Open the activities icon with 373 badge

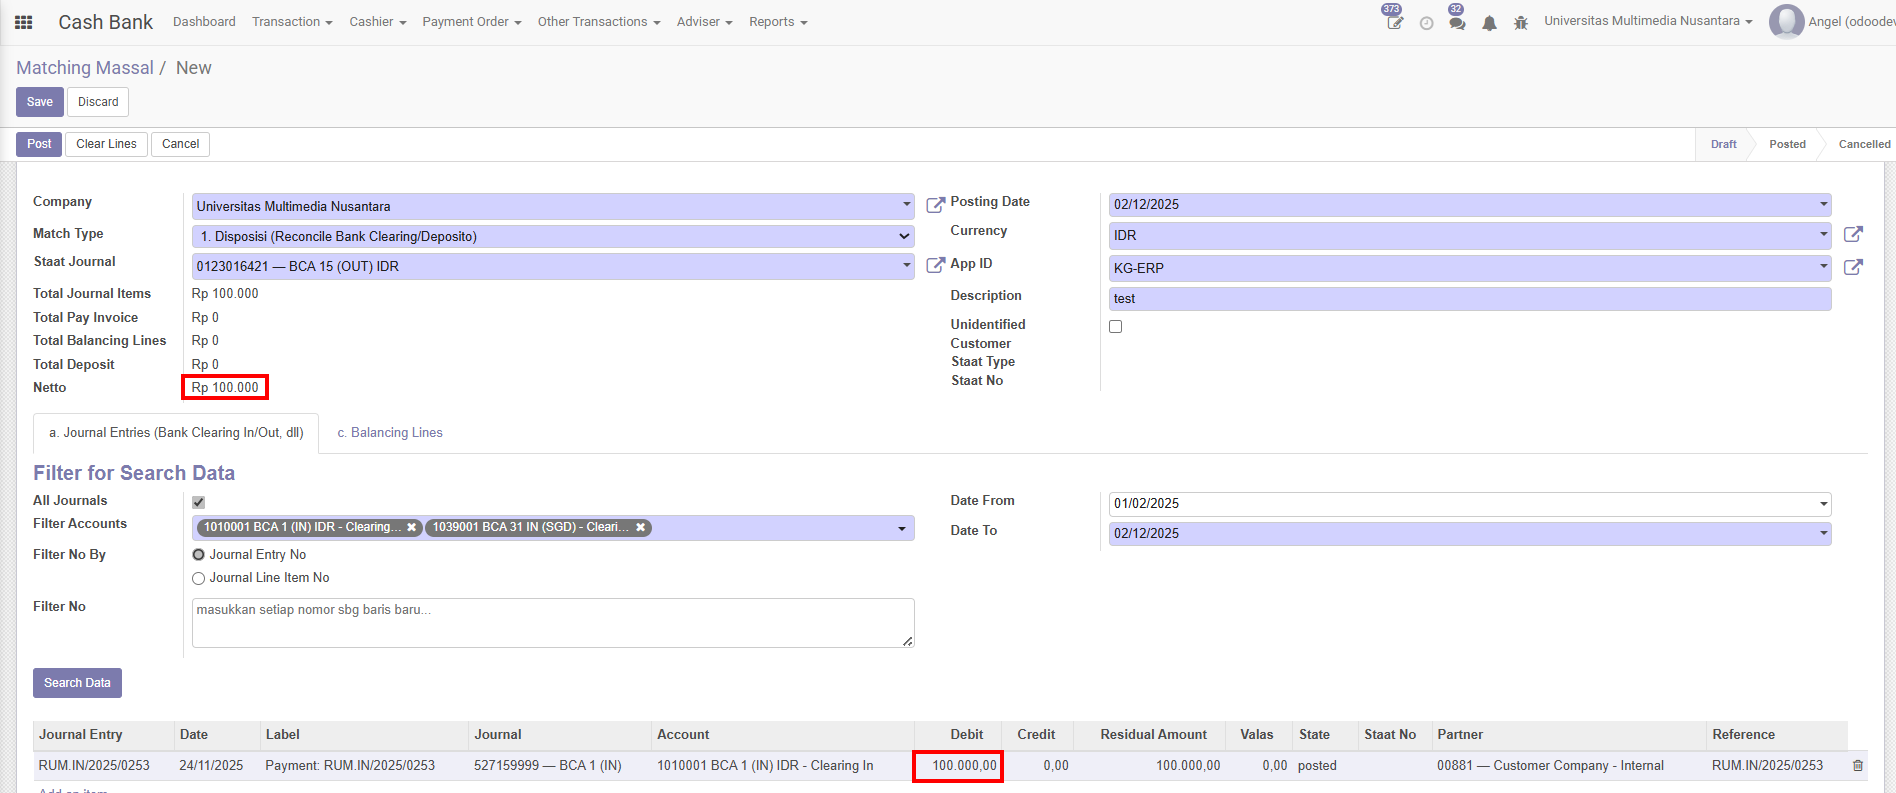pyautogui.click(x=1394, y=22)
